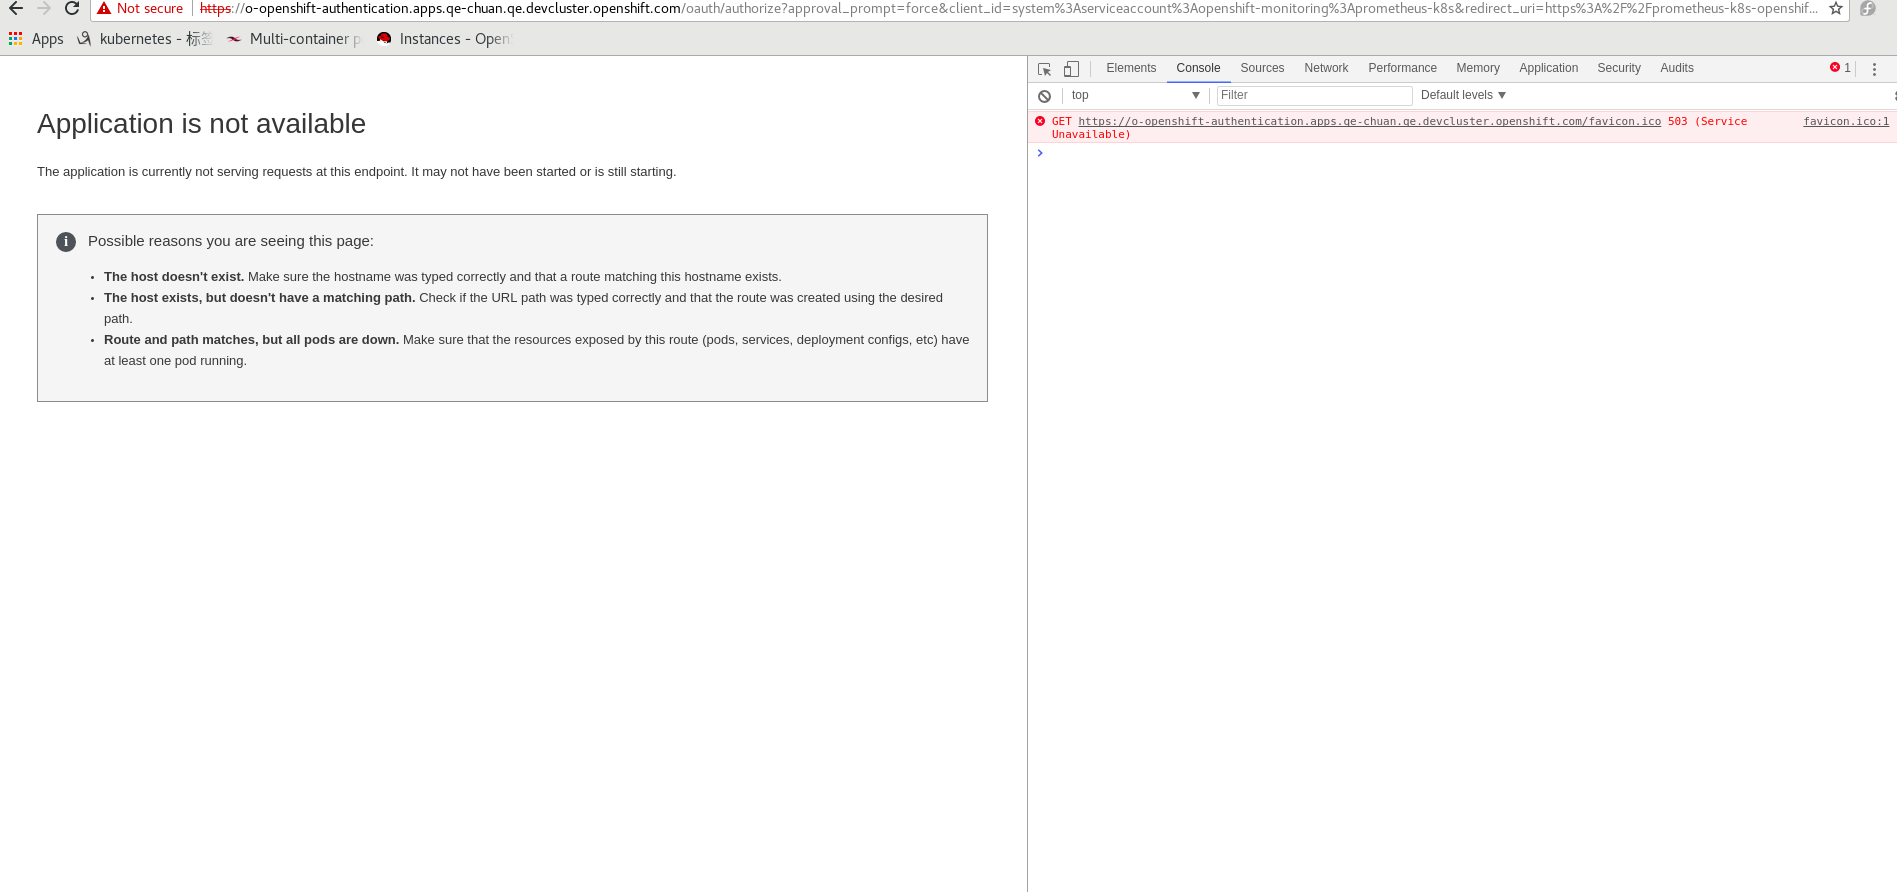Screen dimensions: 1897x892
Task: Toggle the device toolbar in DevTools
Action: pos(1071,69)
